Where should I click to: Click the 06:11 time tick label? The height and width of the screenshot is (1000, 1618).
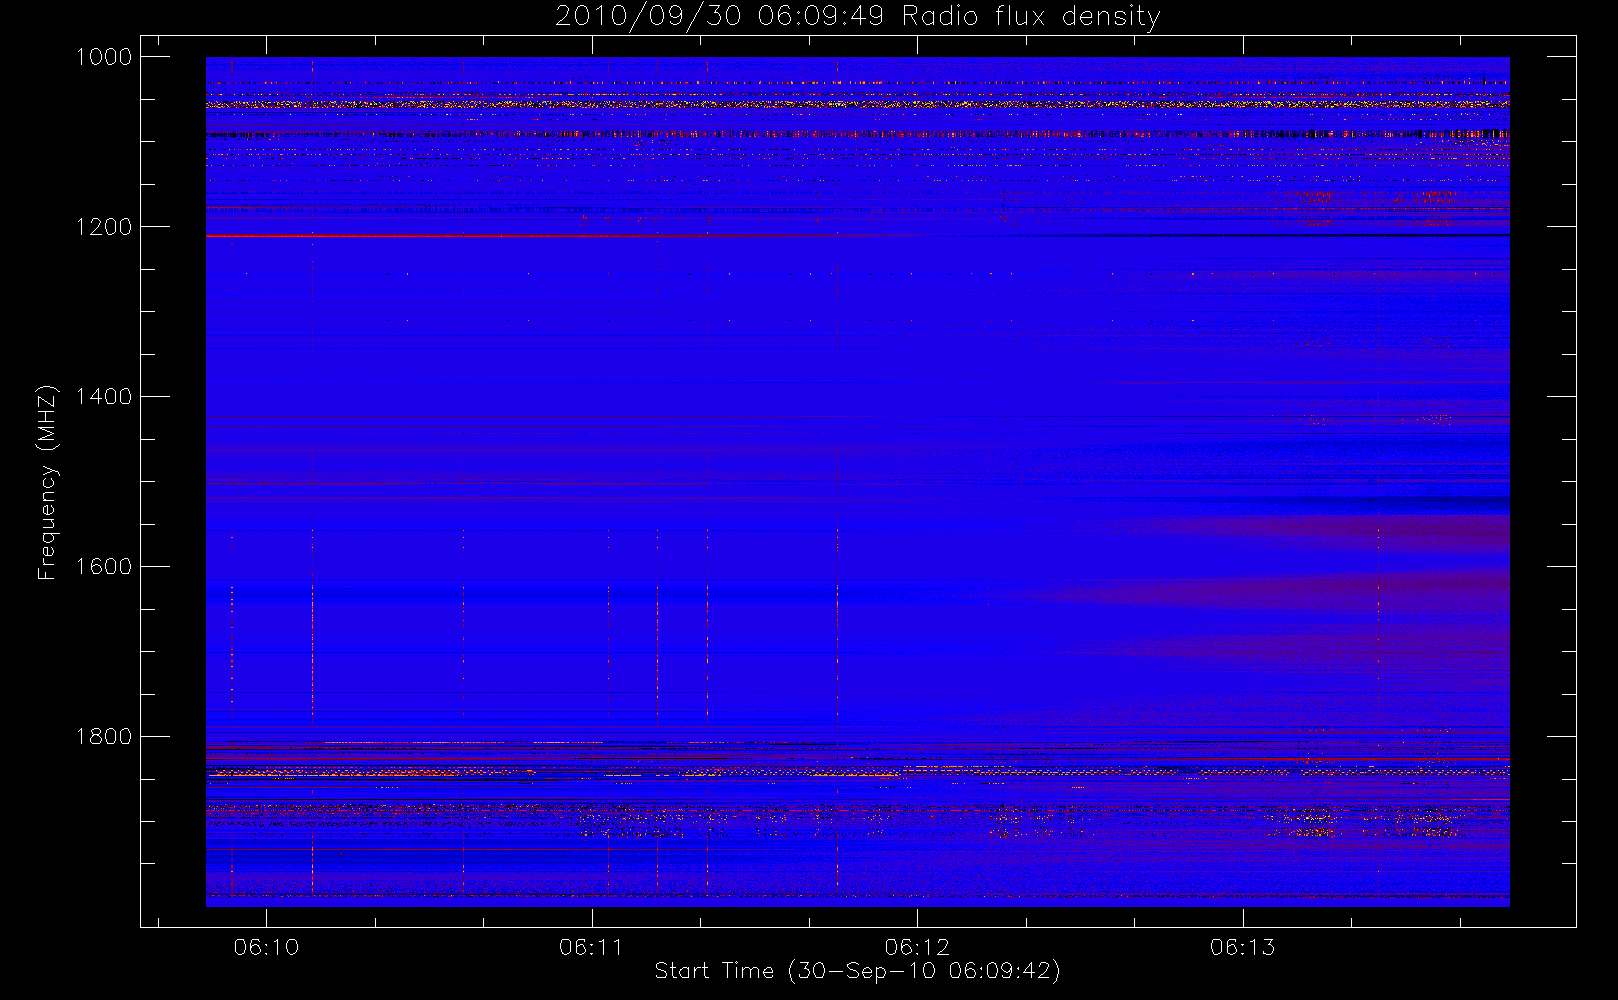[x=592, y=947]
